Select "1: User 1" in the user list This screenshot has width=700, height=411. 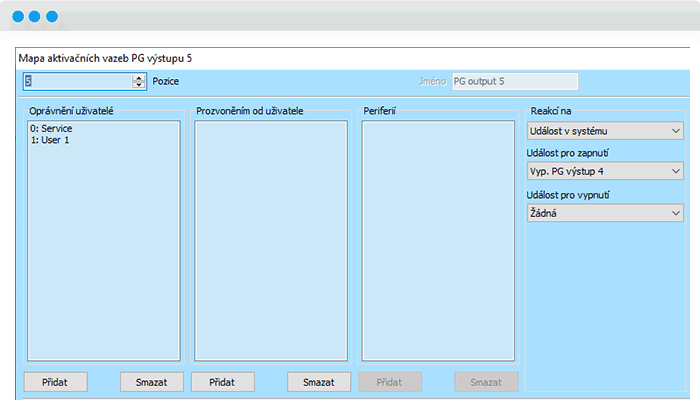pyautogui.click(x=50, y=140)
